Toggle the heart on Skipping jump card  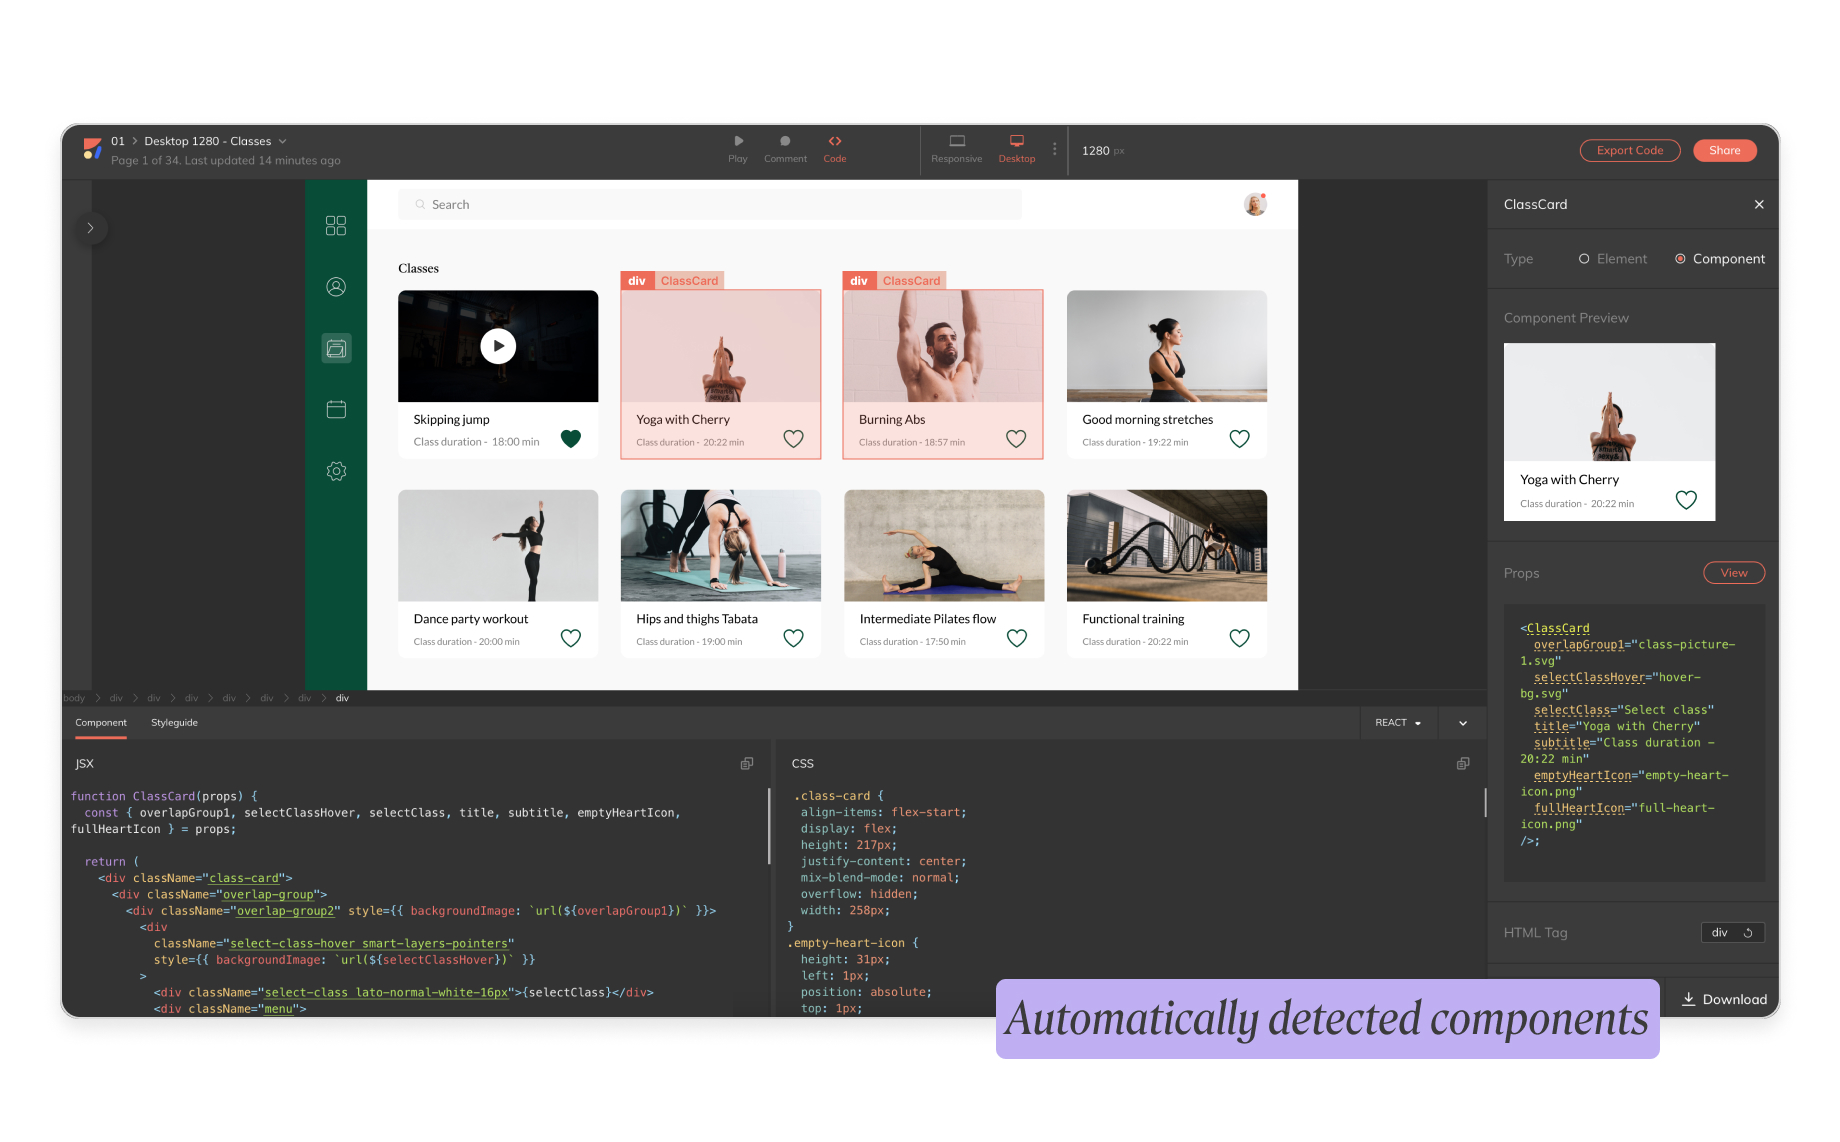point(571,438)
